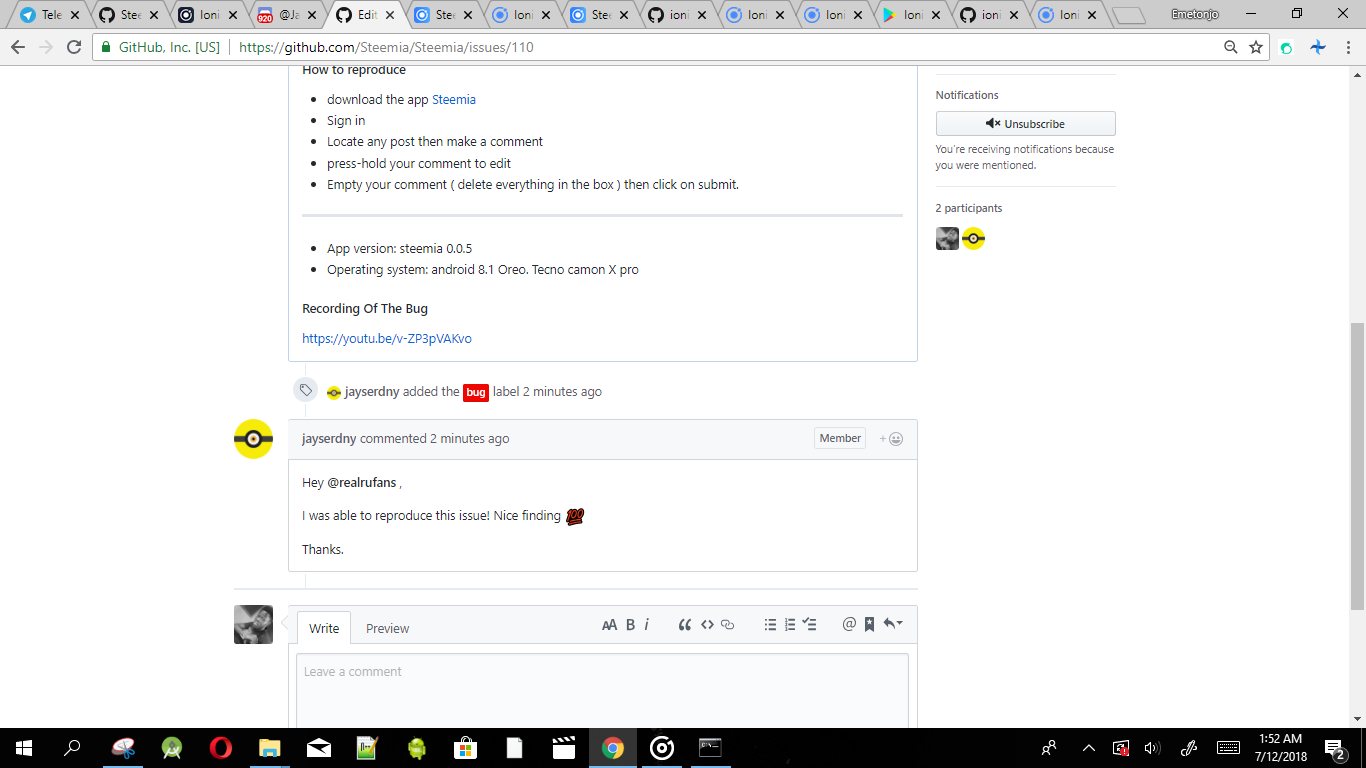This screenshot has height=768, width=1366.
Task: Click the red bug label
Action: click(476, 392)
